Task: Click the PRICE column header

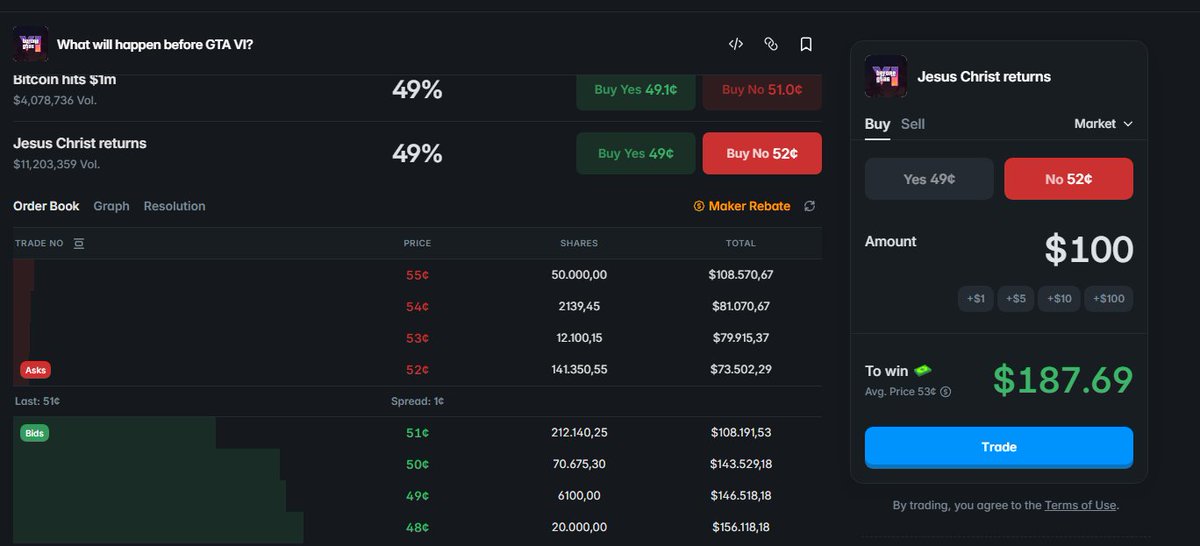Action: [417, 243]
